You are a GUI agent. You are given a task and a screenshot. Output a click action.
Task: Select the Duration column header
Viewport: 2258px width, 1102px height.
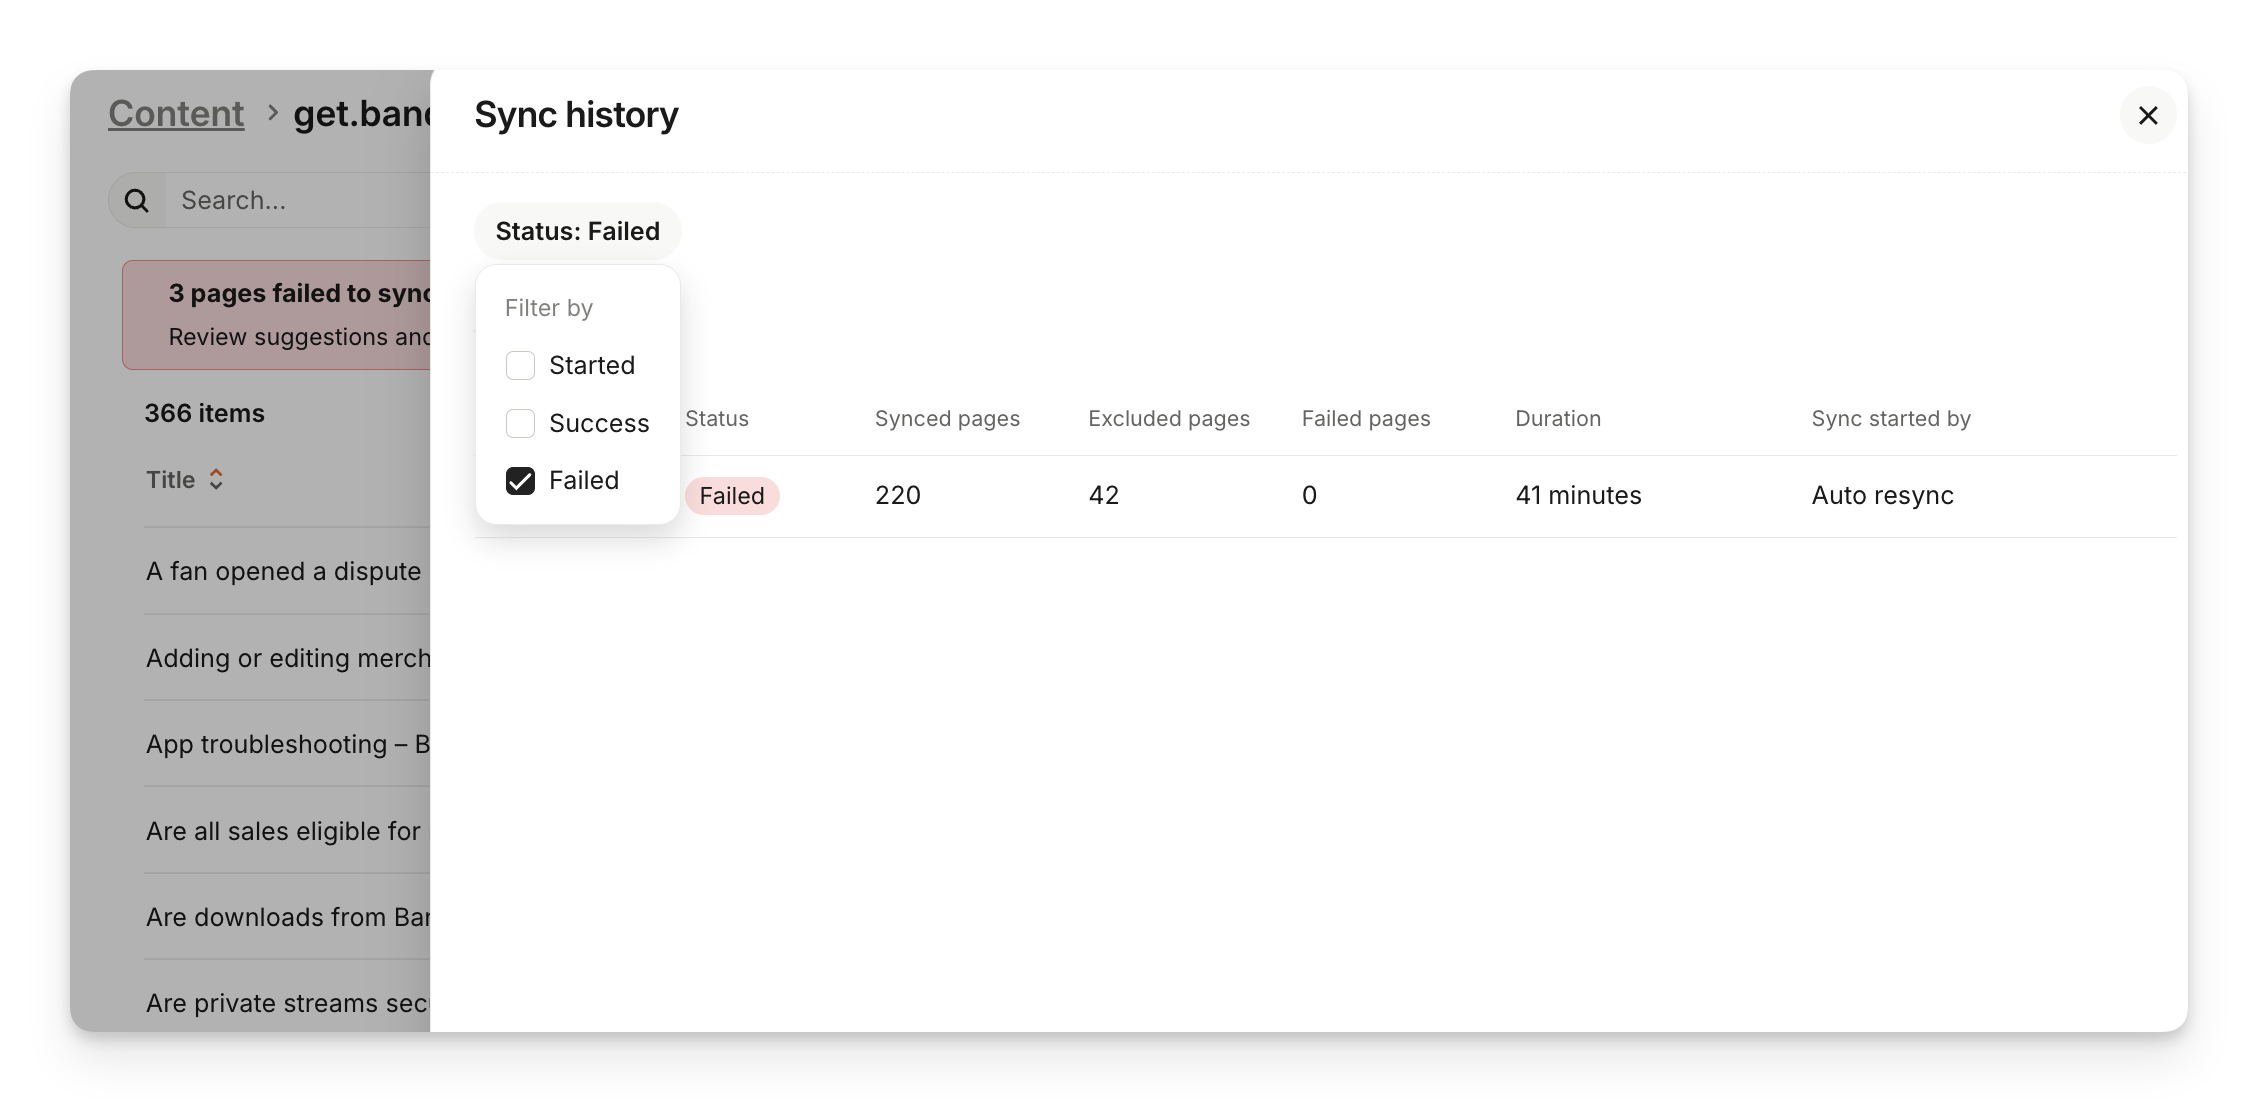point(1557,419)
